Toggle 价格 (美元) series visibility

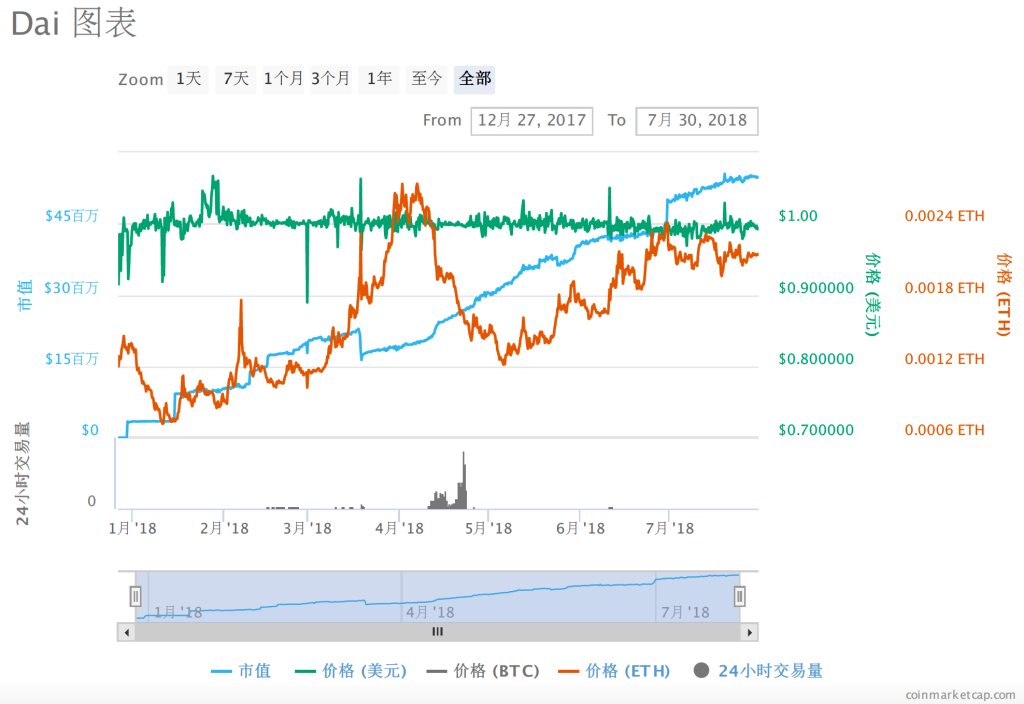(352, 671)
